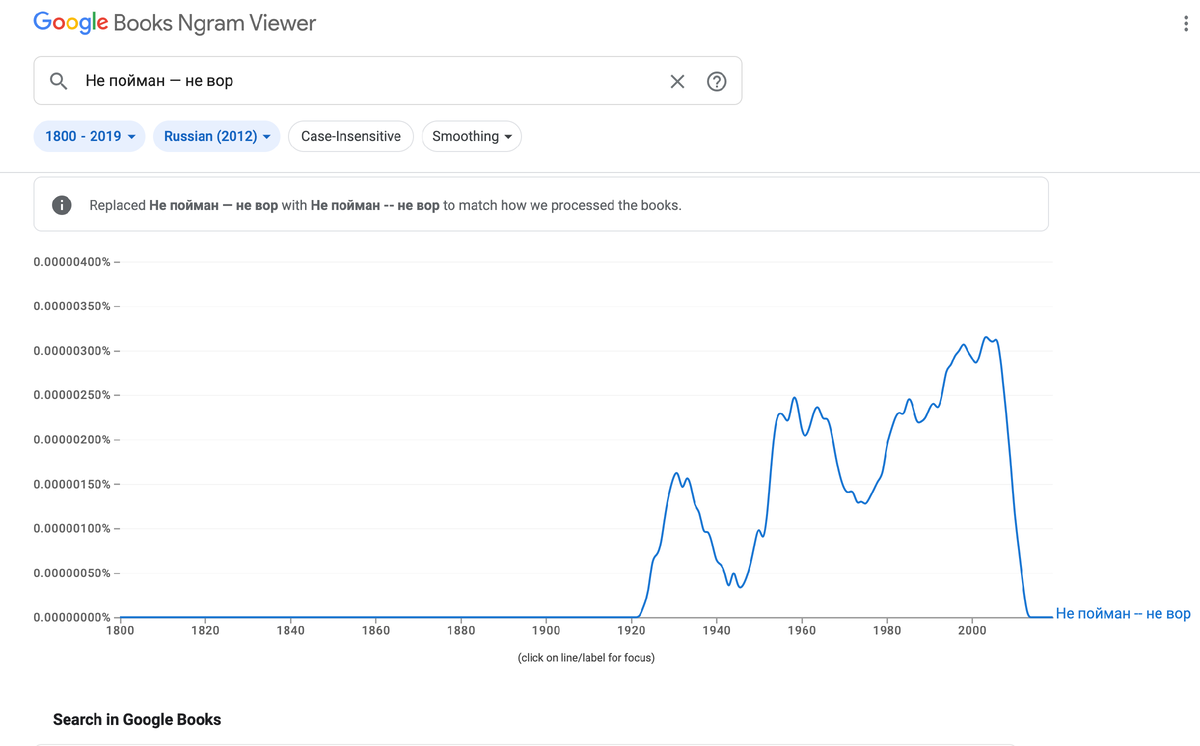
Task: Click '(click on line/label for focus)' hint text
Action: coord(586,657)
